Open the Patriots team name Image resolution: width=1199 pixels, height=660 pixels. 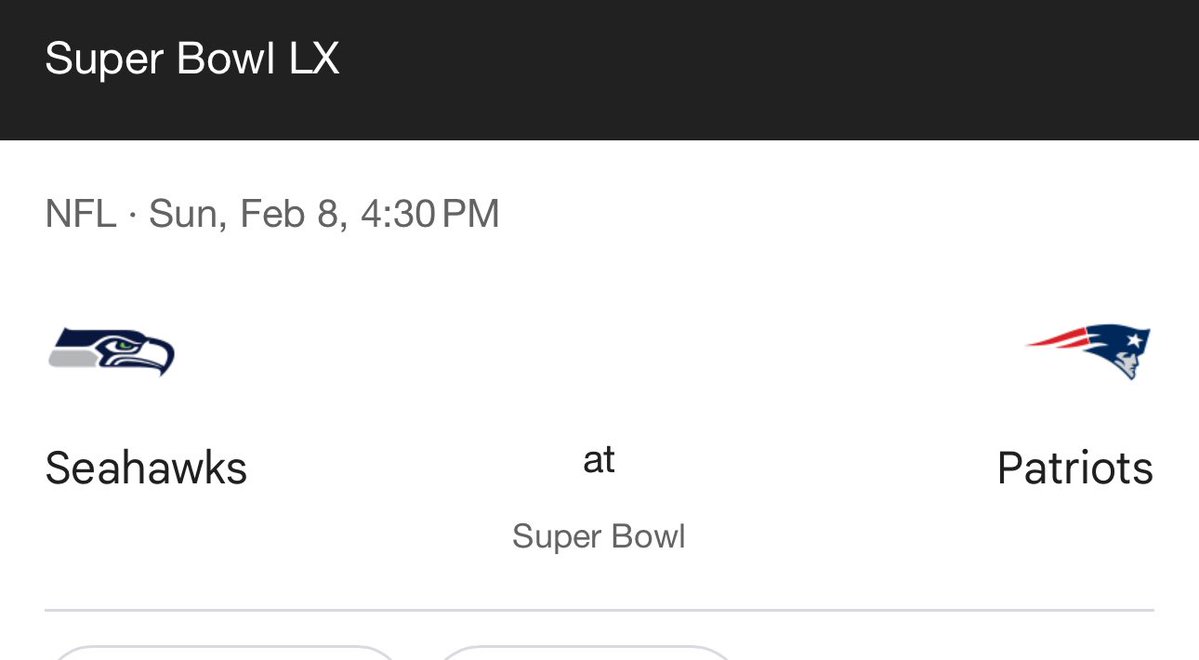pos(1075,468)
